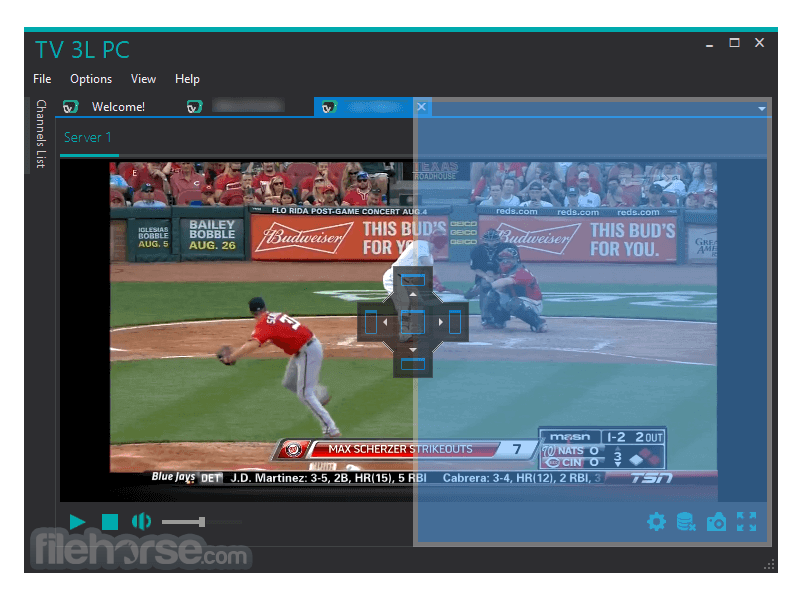
Task: Switch to the Welcome! tab
Action: coord(118,107)
